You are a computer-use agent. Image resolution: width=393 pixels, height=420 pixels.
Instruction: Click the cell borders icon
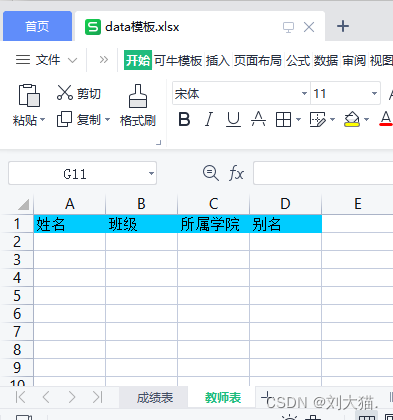(283, 119)
